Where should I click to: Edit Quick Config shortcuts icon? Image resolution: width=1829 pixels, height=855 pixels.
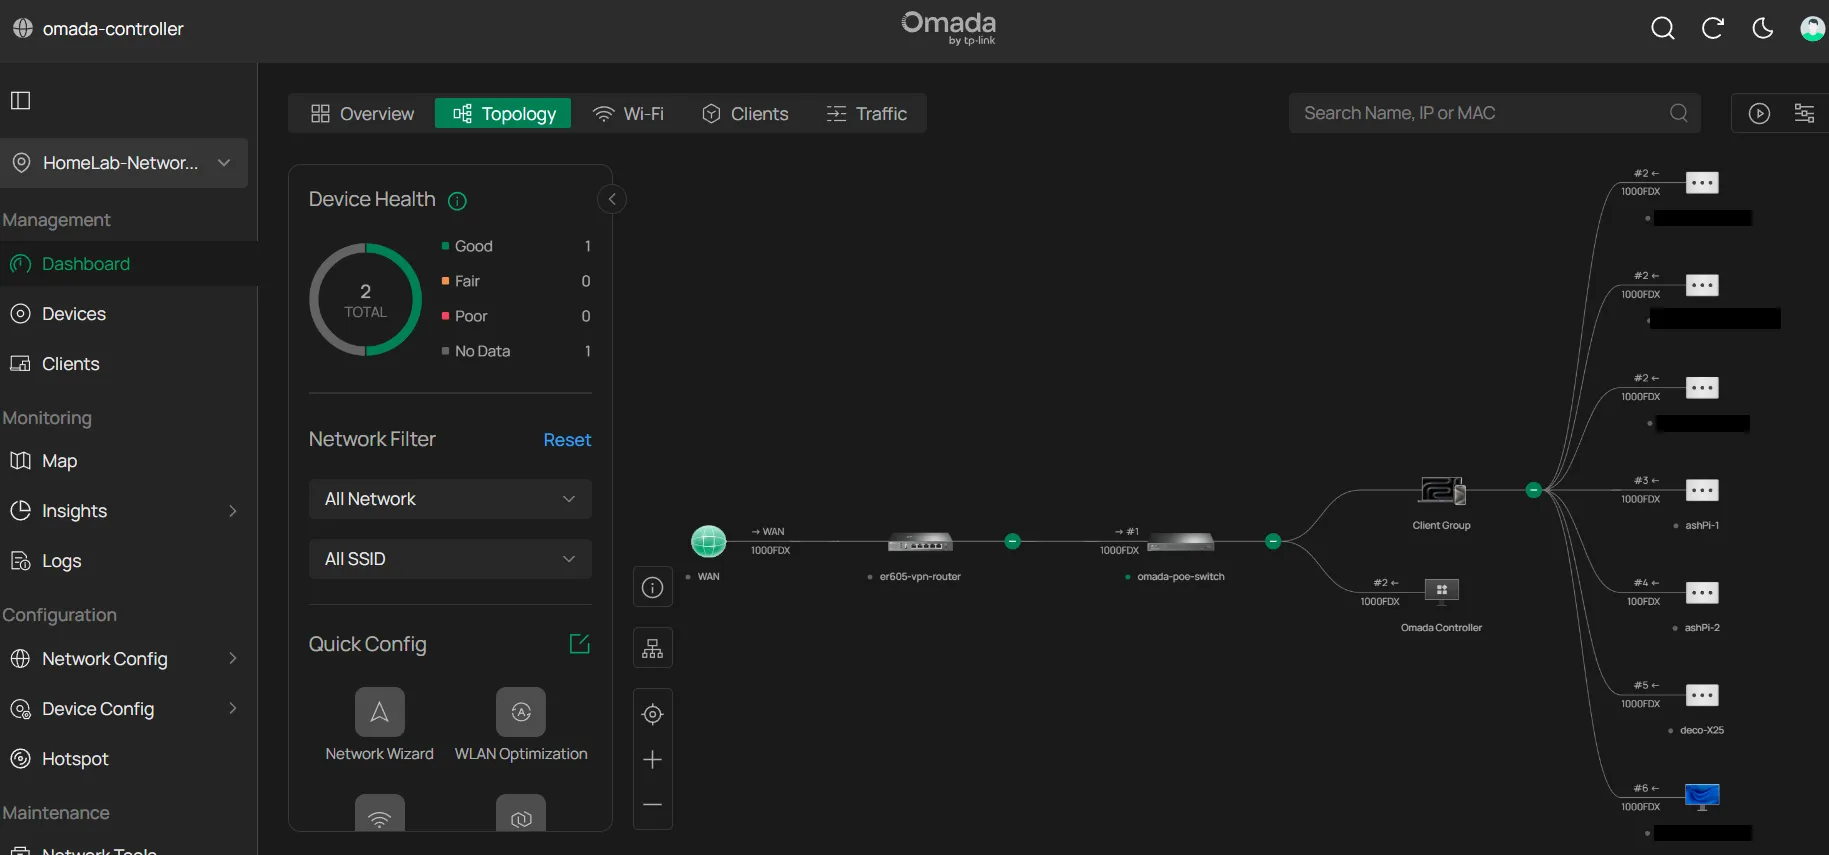click(580, 644)
